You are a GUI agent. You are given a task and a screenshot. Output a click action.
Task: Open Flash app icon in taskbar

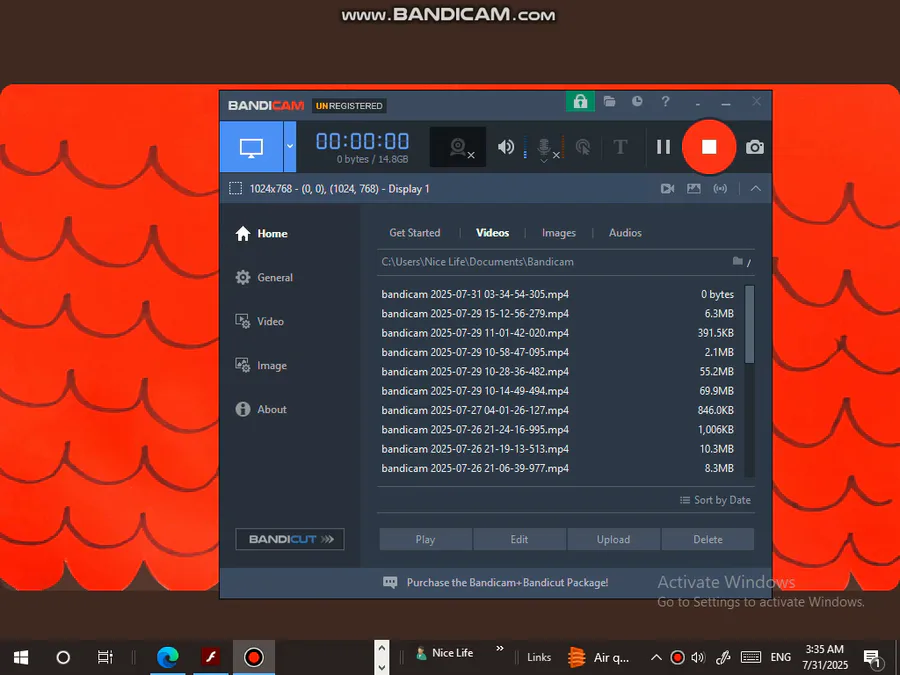tap(211, 657)
